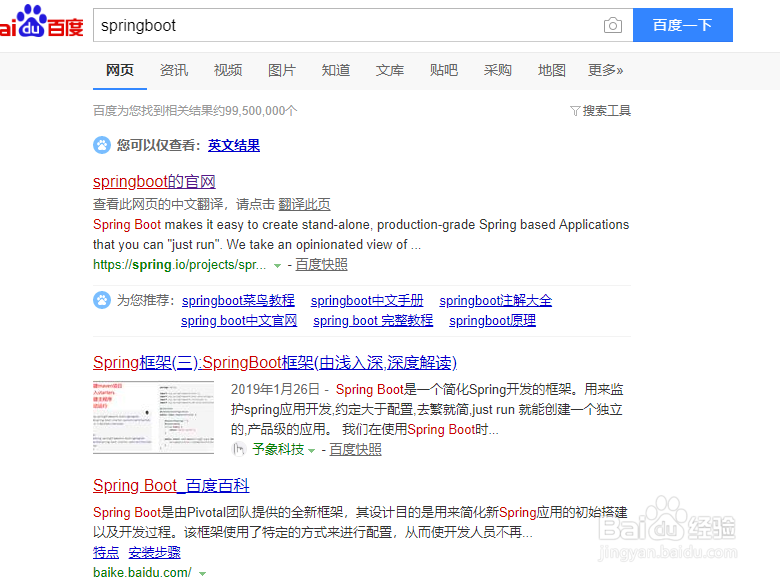The image size is (780, 579).
Task: Switch to the 资讯 tab
Action: [x=174, y=70]
